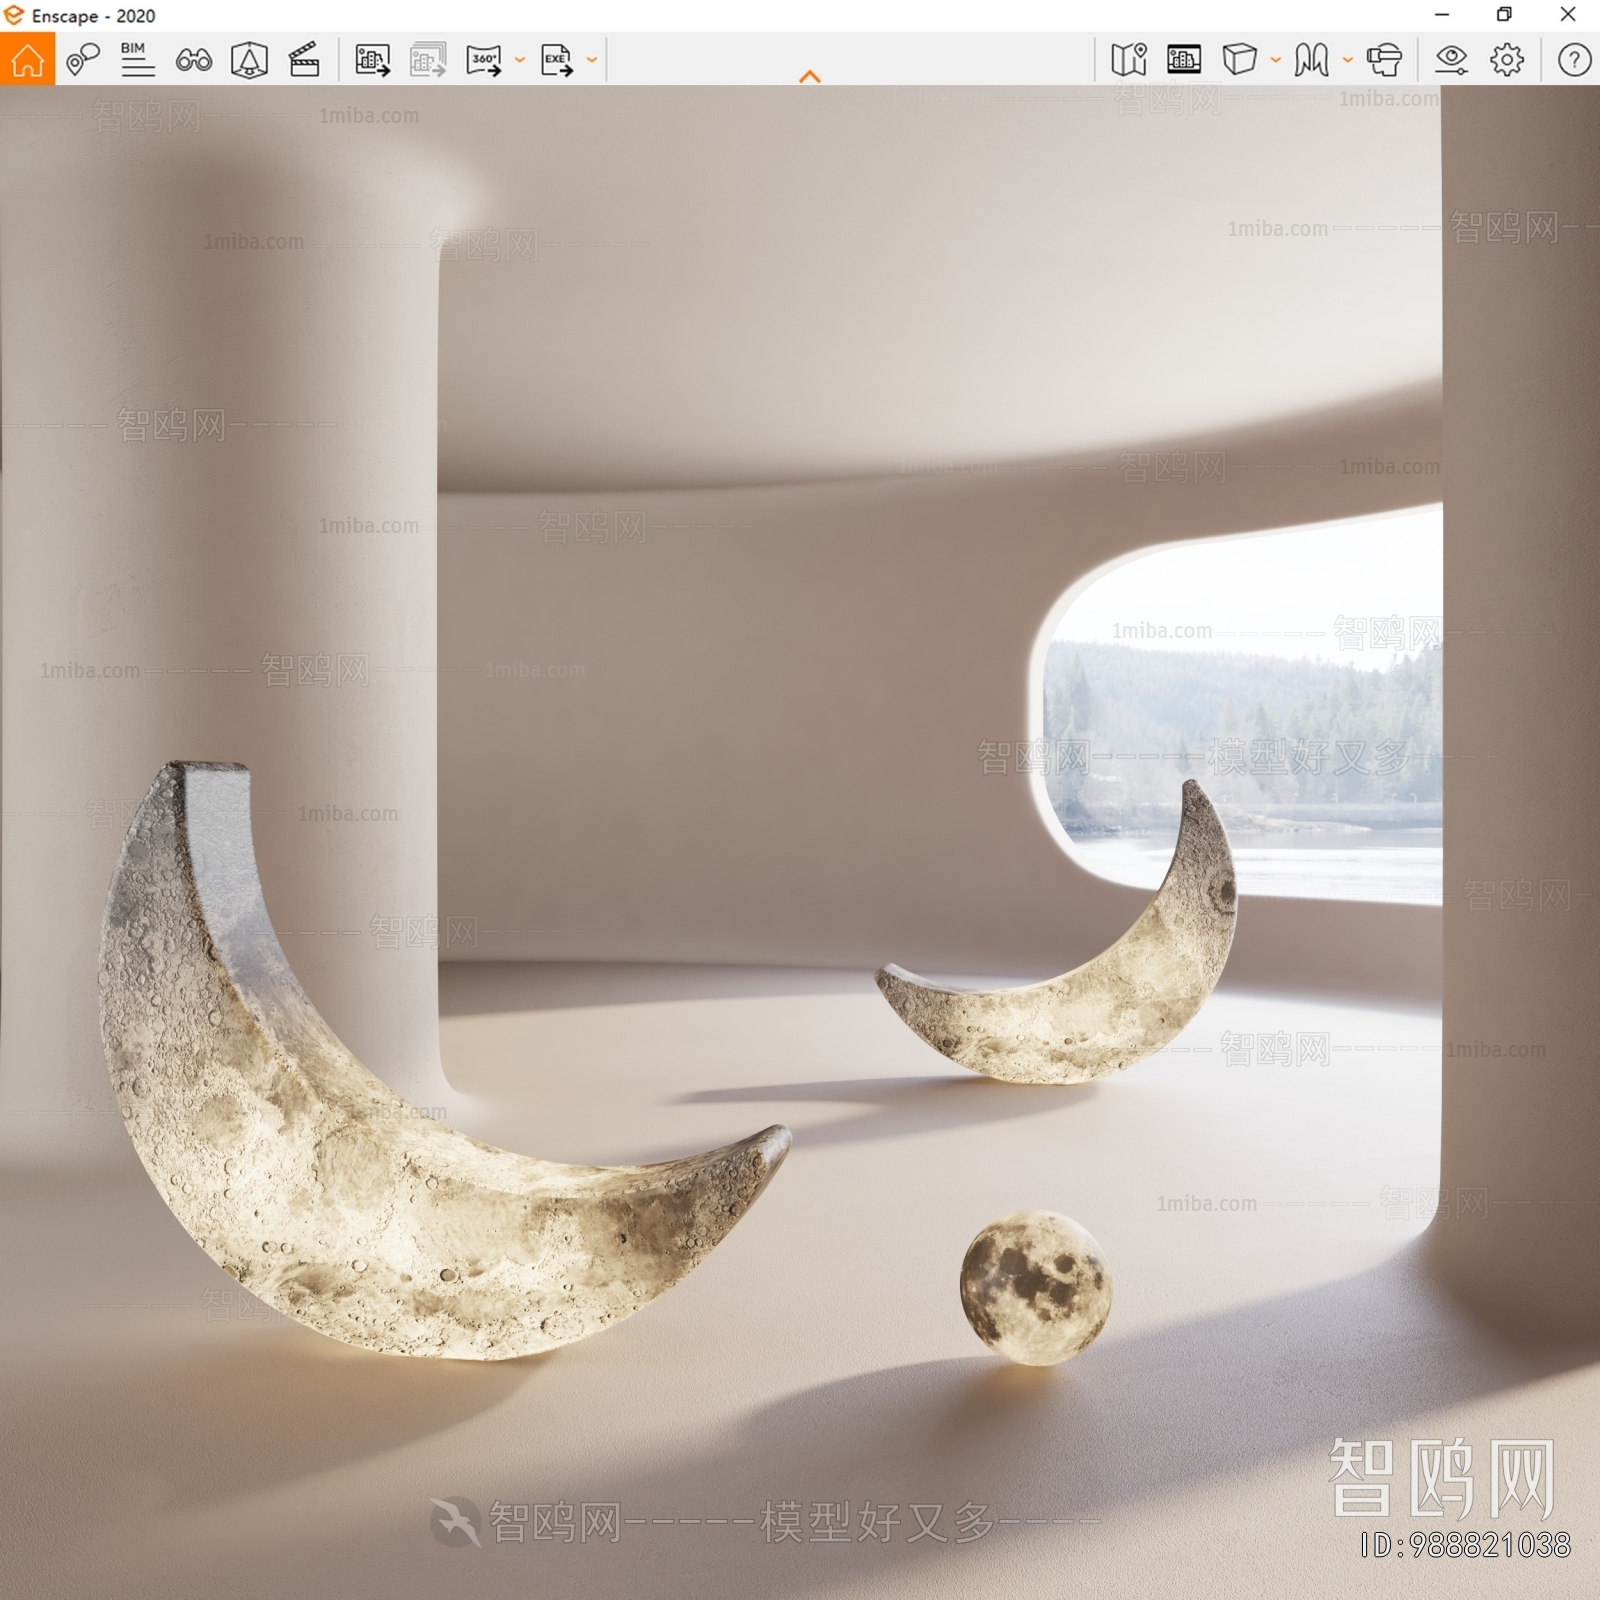
Task: Click the orange Home icon
Action: [27, 59]
